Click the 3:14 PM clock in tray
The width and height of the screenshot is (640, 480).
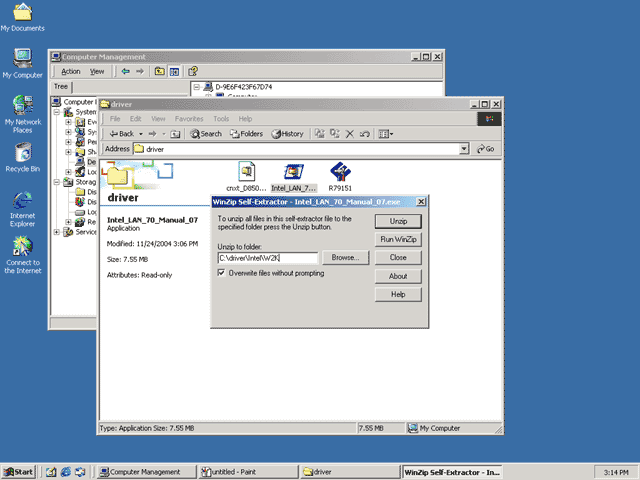pos(616,472)
